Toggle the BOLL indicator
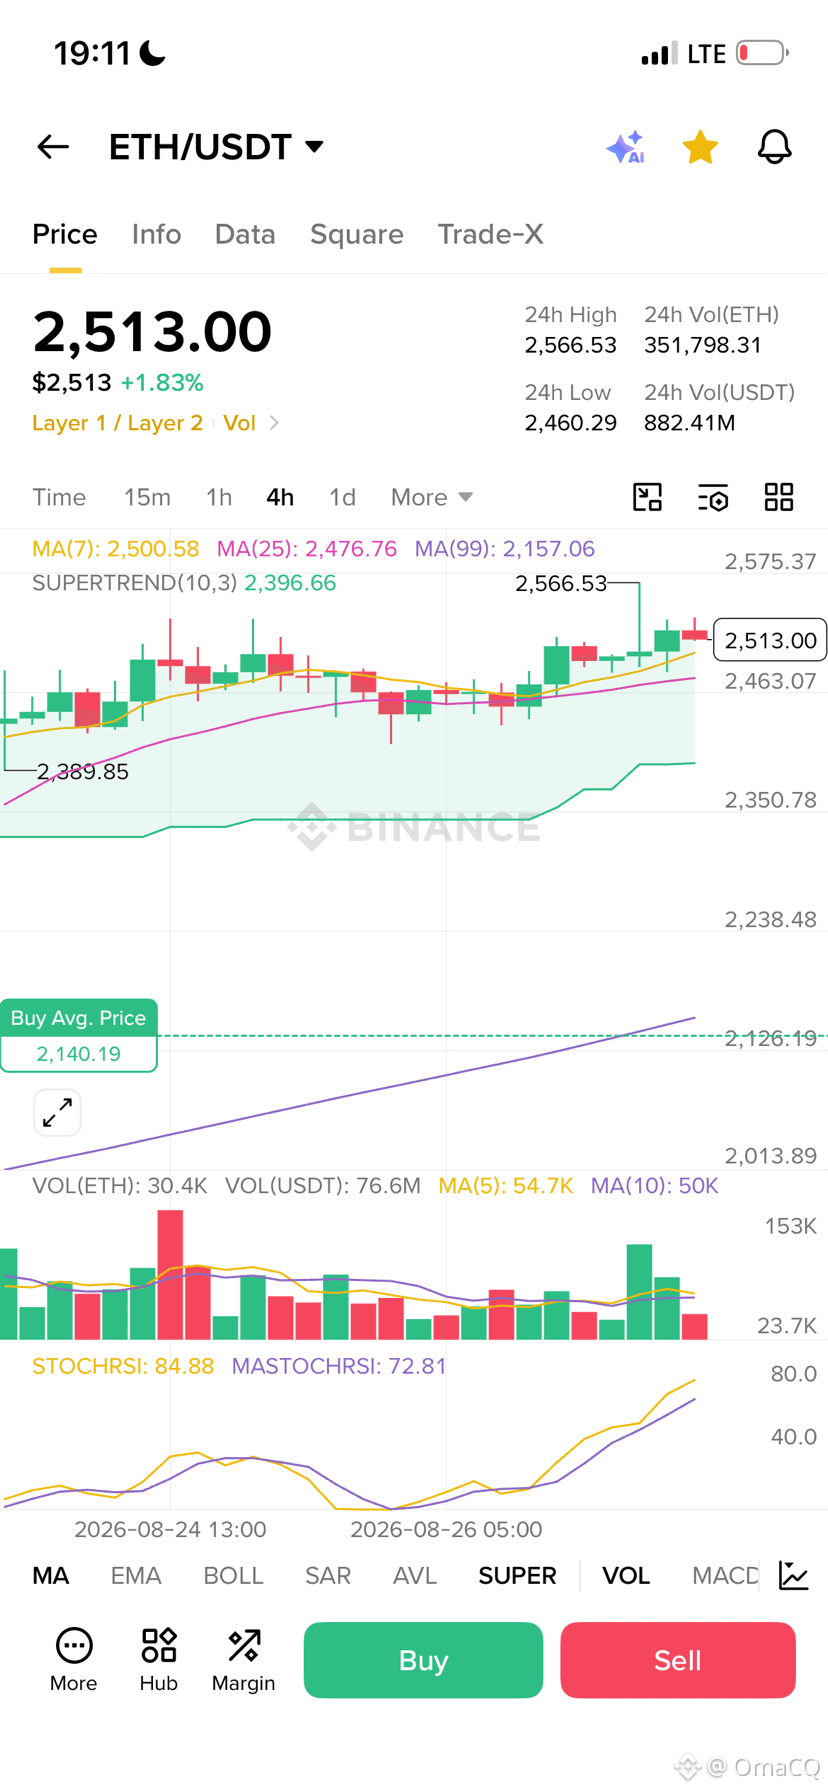The height and width of the screenshot is (1792, 828). (x=233, y=1576)
